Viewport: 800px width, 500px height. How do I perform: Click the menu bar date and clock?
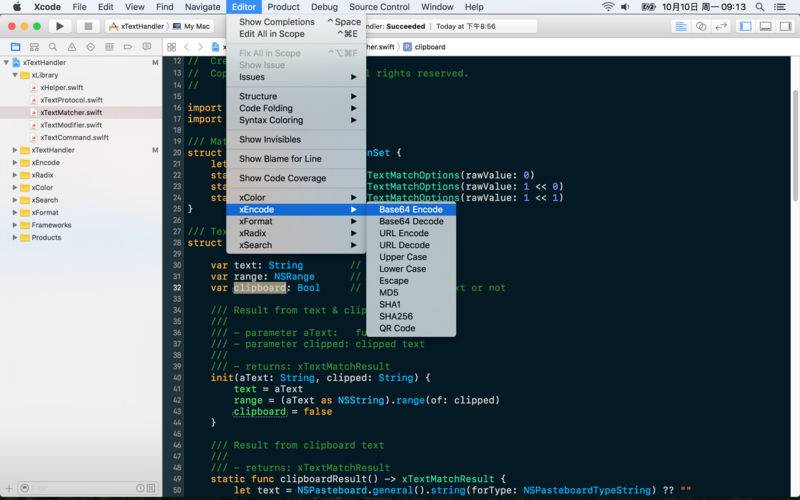tap(704, 7)
